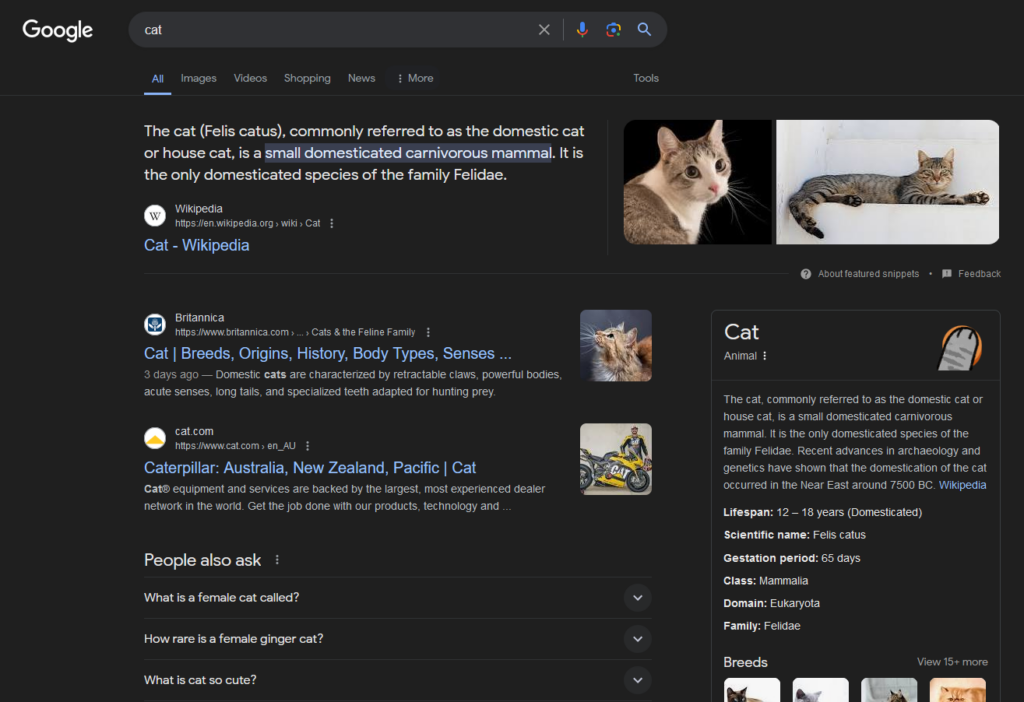The height and width of the screenshot is (702, 1024).
Task: Switch to the All results tab
Action: pyautogui.click(x=157, y=78)
